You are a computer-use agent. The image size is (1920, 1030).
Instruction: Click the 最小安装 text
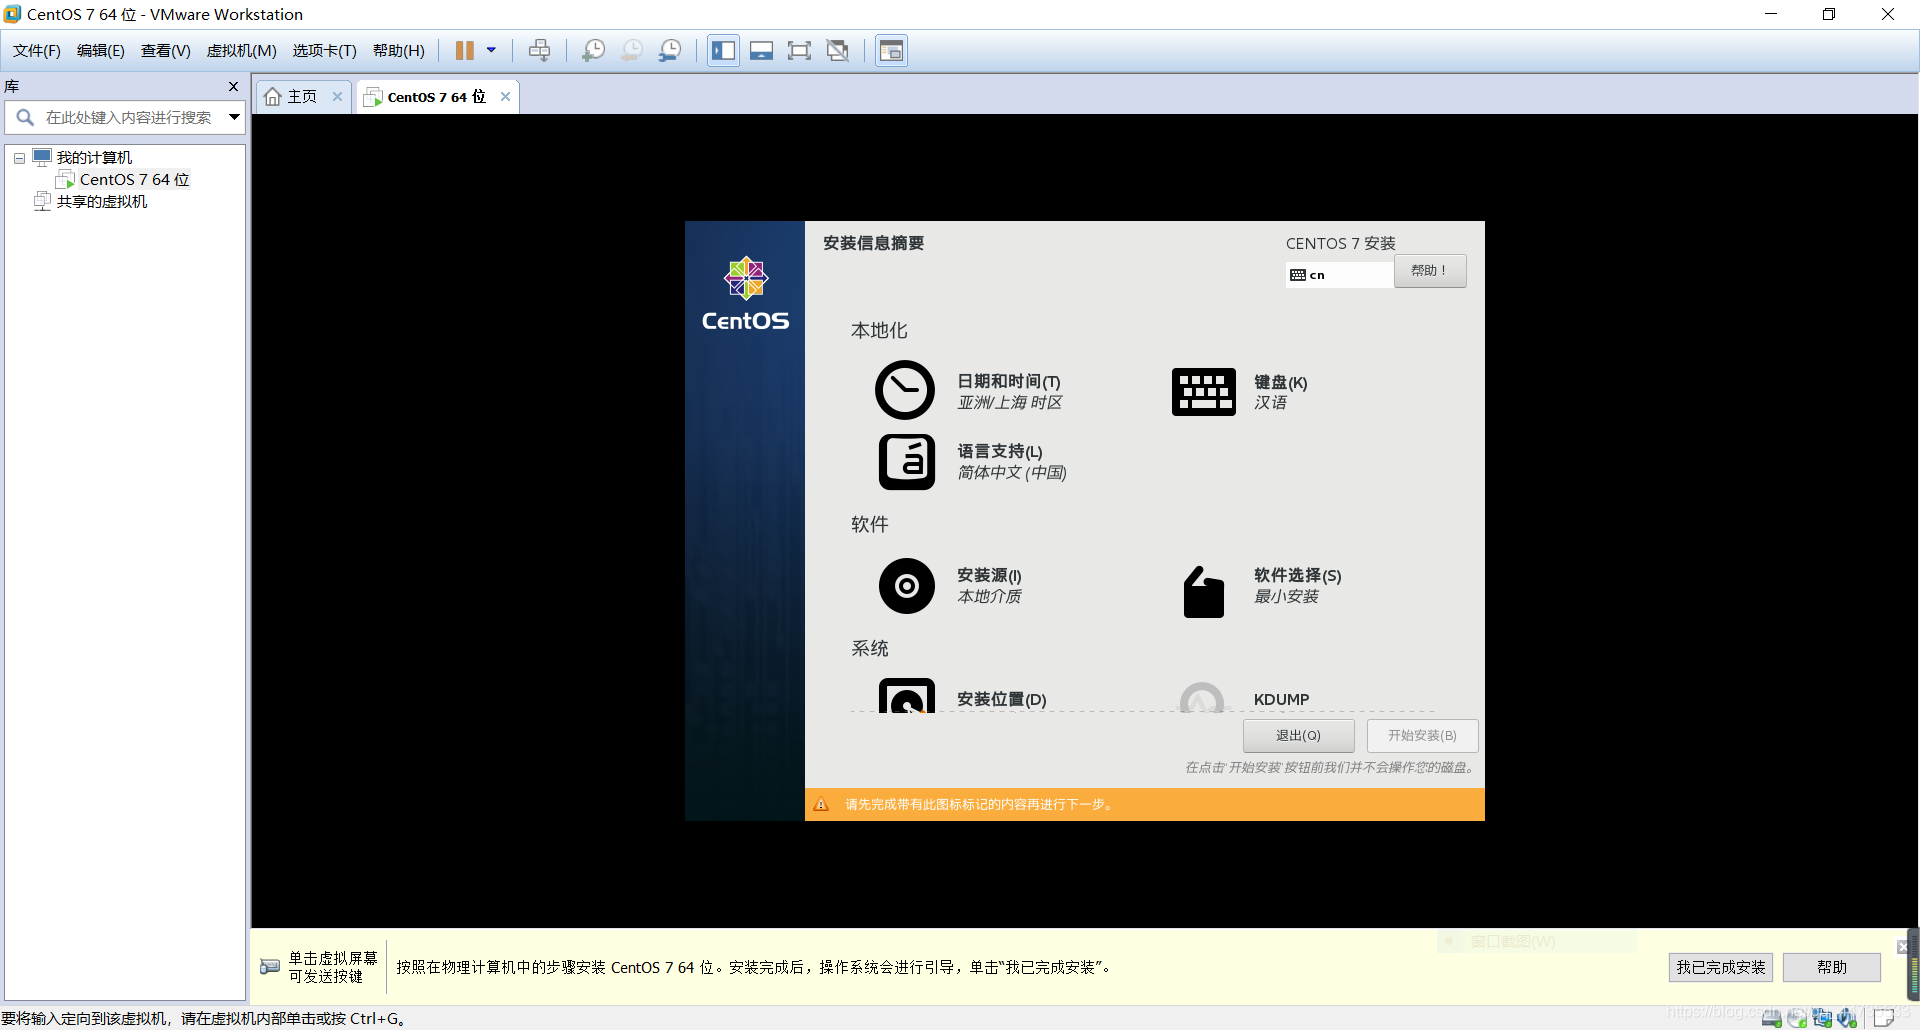[1287, 597]
